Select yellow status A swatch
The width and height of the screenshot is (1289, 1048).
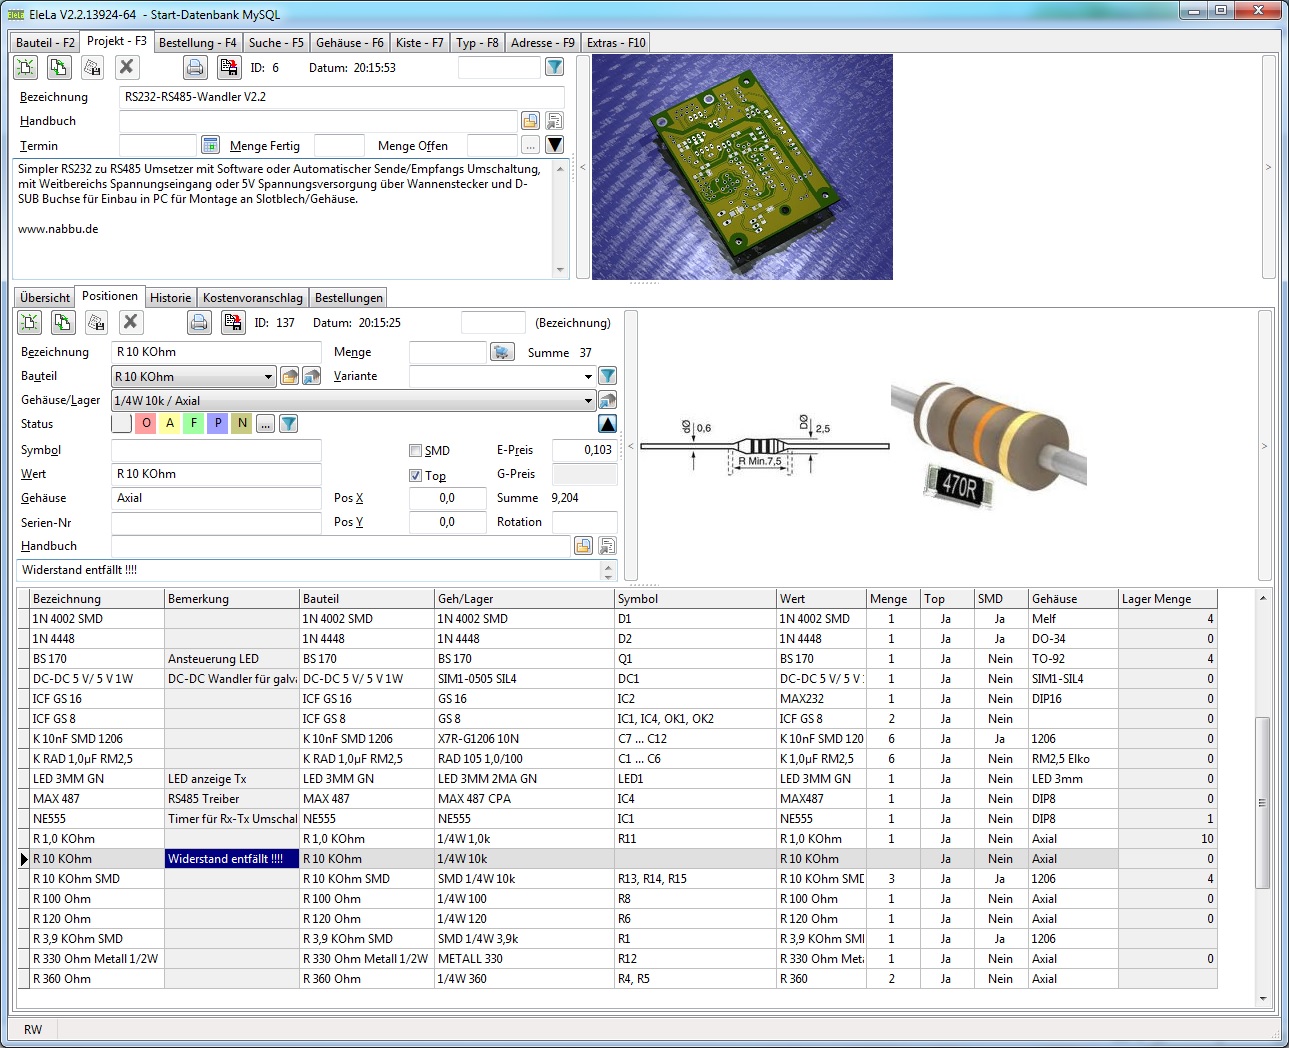170,424
